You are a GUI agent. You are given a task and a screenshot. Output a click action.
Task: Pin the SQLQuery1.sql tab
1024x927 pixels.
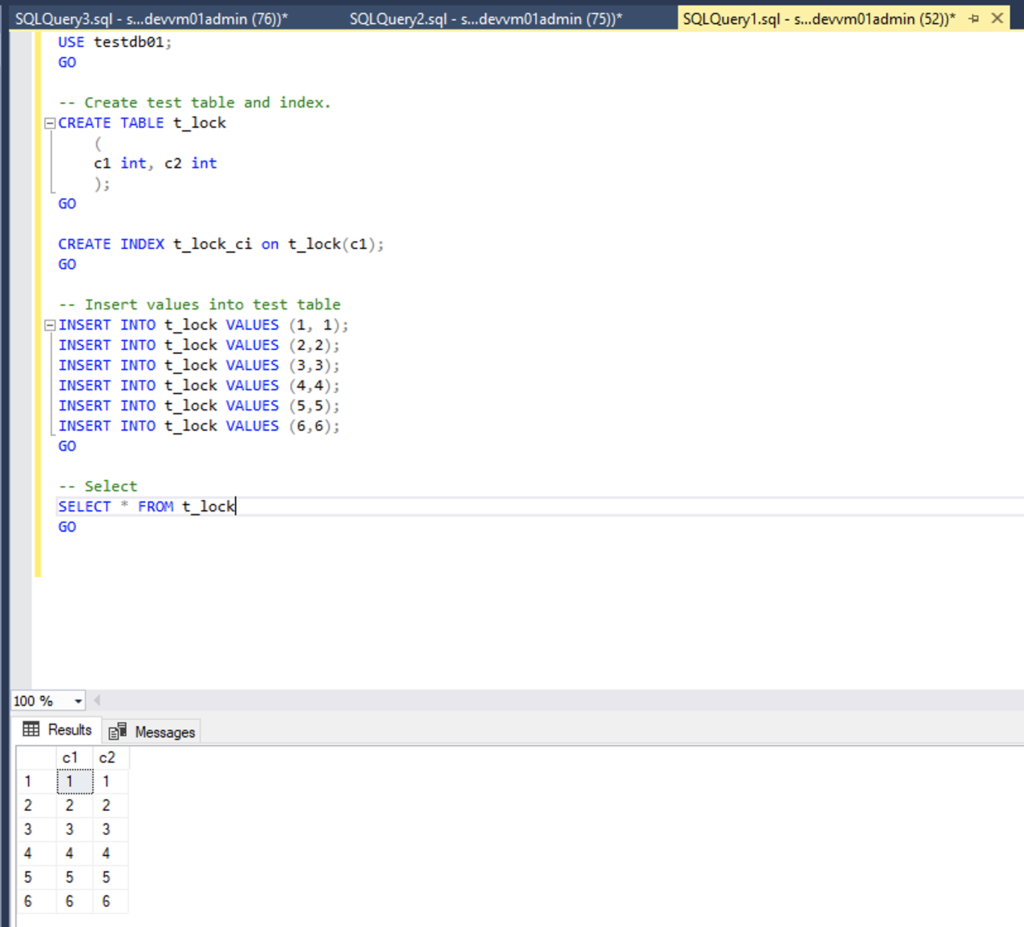pyautogui.click(x=974, y=17)
